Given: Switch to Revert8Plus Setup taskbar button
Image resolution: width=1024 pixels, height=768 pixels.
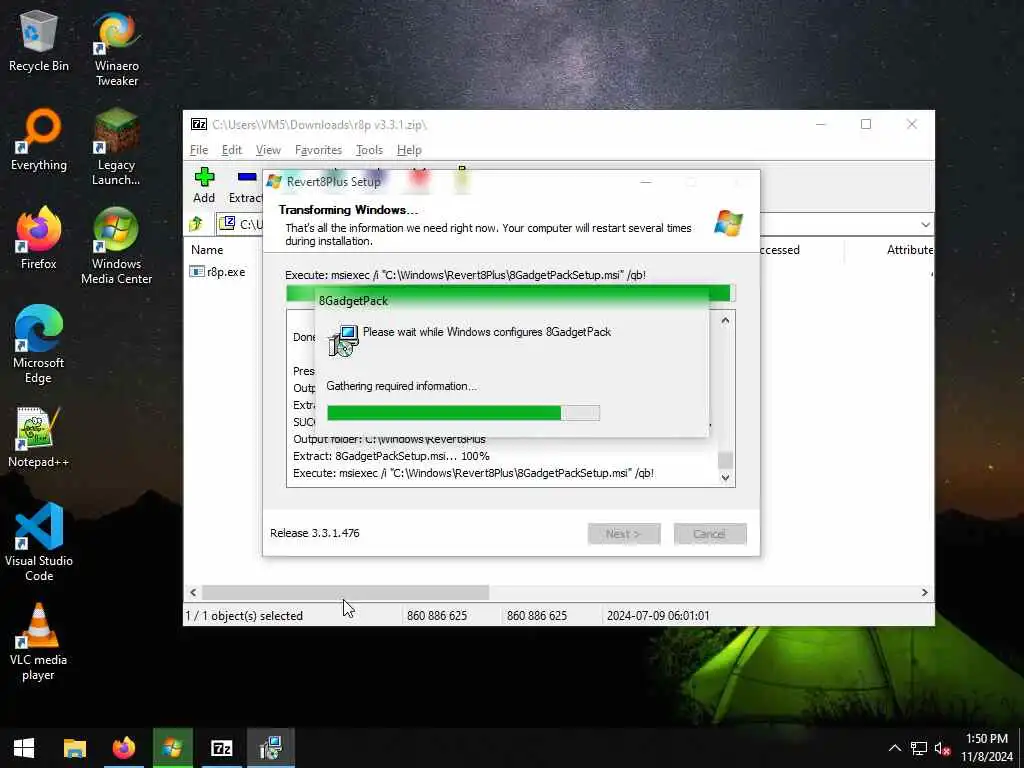Looking at the screenshot, I should coord(172,748).
